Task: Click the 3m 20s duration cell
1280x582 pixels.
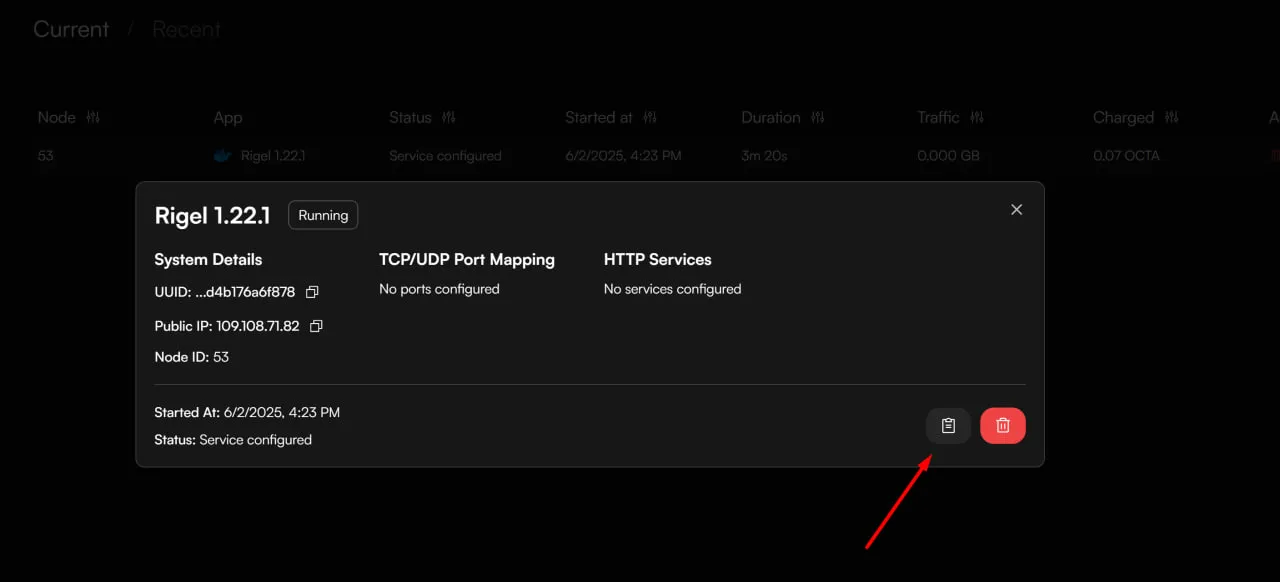Action: pyautogui.click(x=765, y=156)
